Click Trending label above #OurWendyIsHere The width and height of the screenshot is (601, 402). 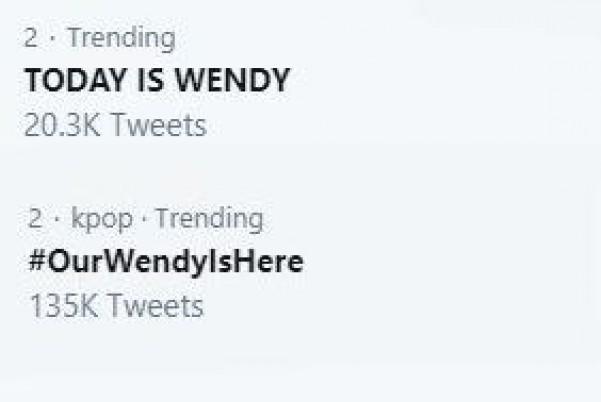click(x=208, y=218)
